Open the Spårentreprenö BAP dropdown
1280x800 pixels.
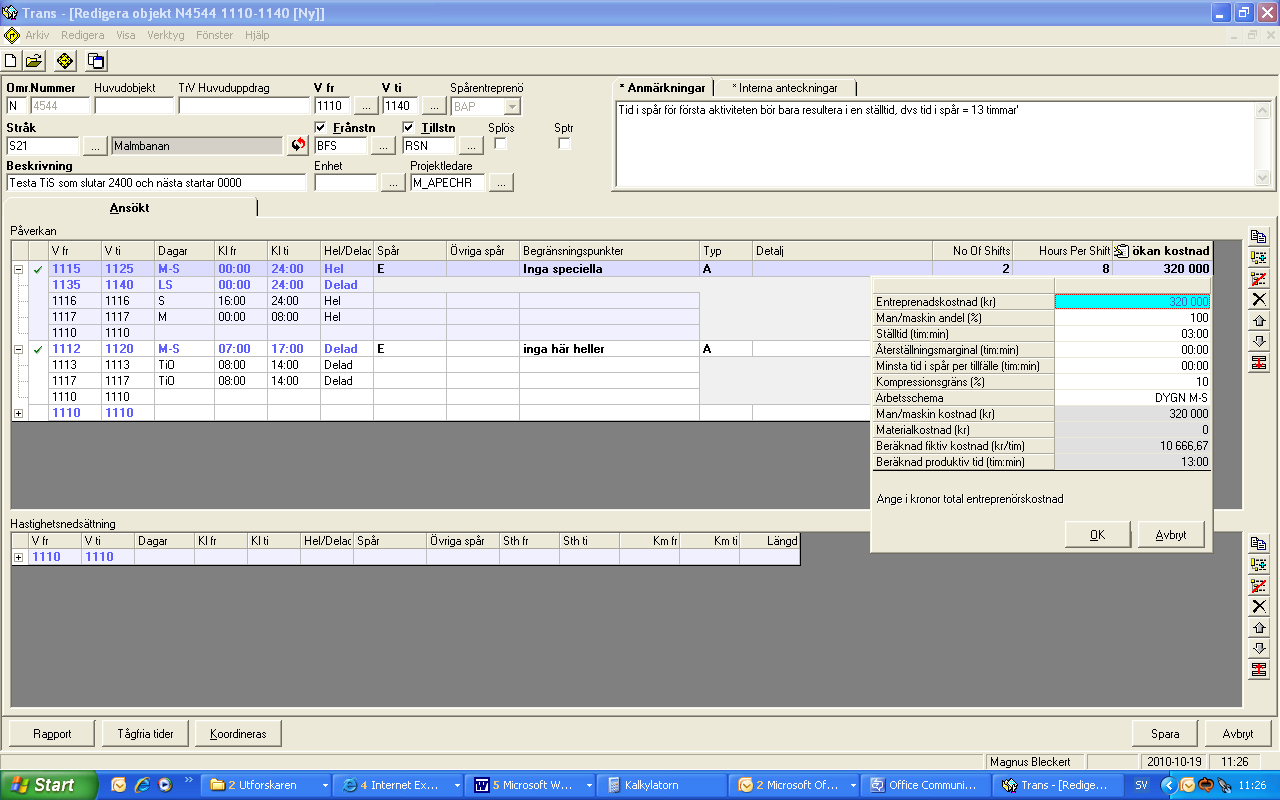512,106
